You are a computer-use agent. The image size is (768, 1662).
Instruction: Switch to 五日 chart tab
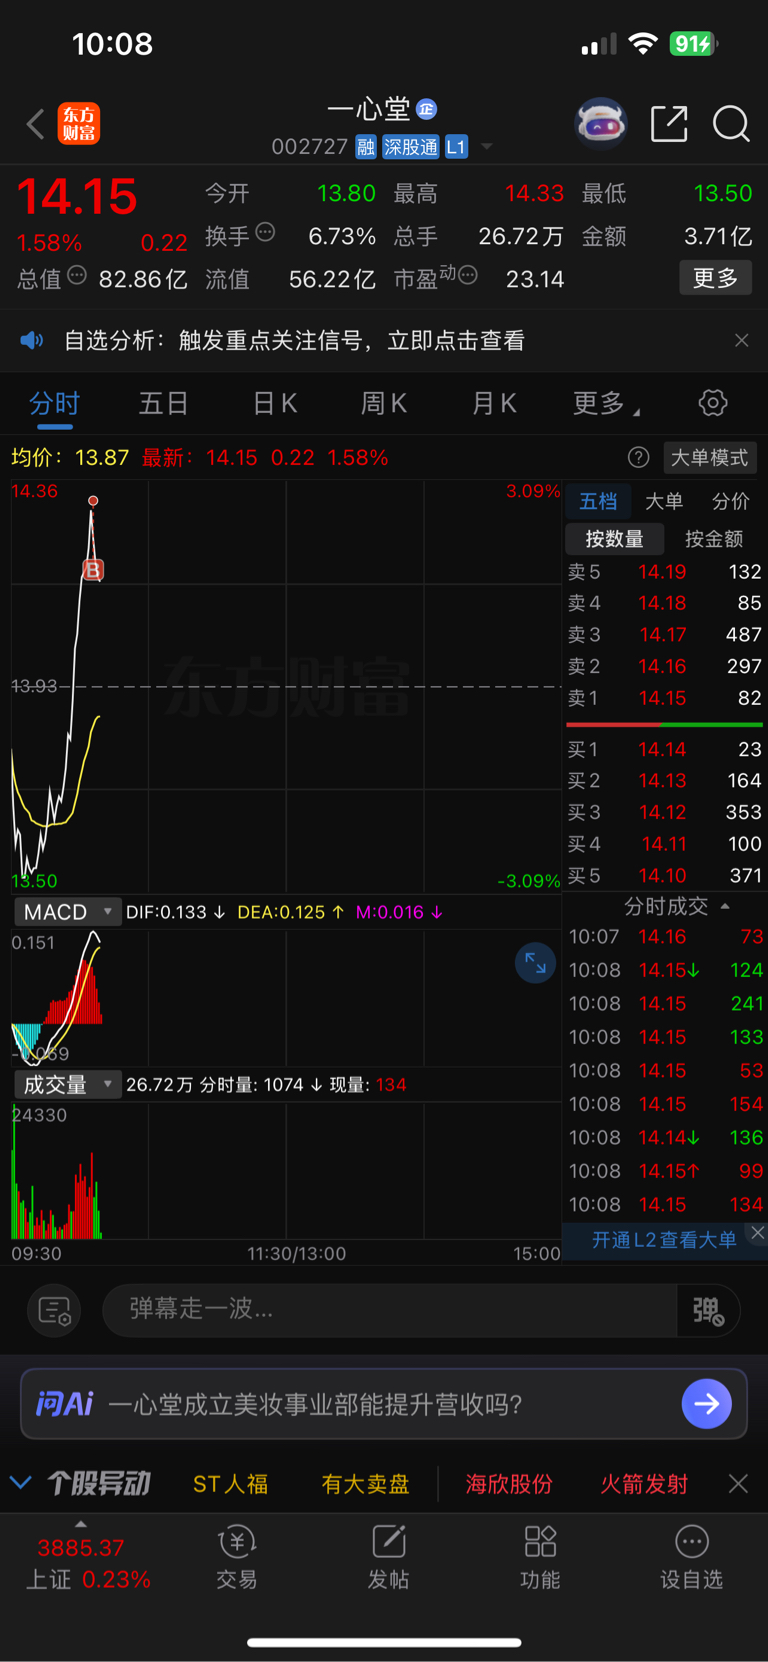pyautogui.click(x=164, y=403)
